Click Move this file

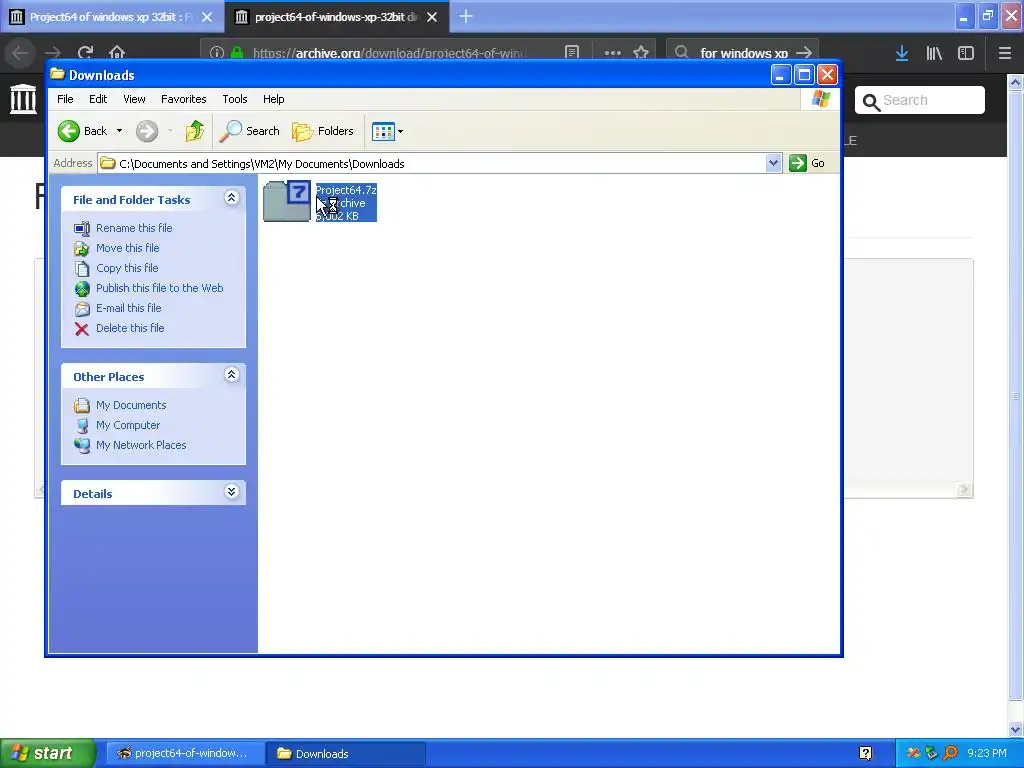127,248
